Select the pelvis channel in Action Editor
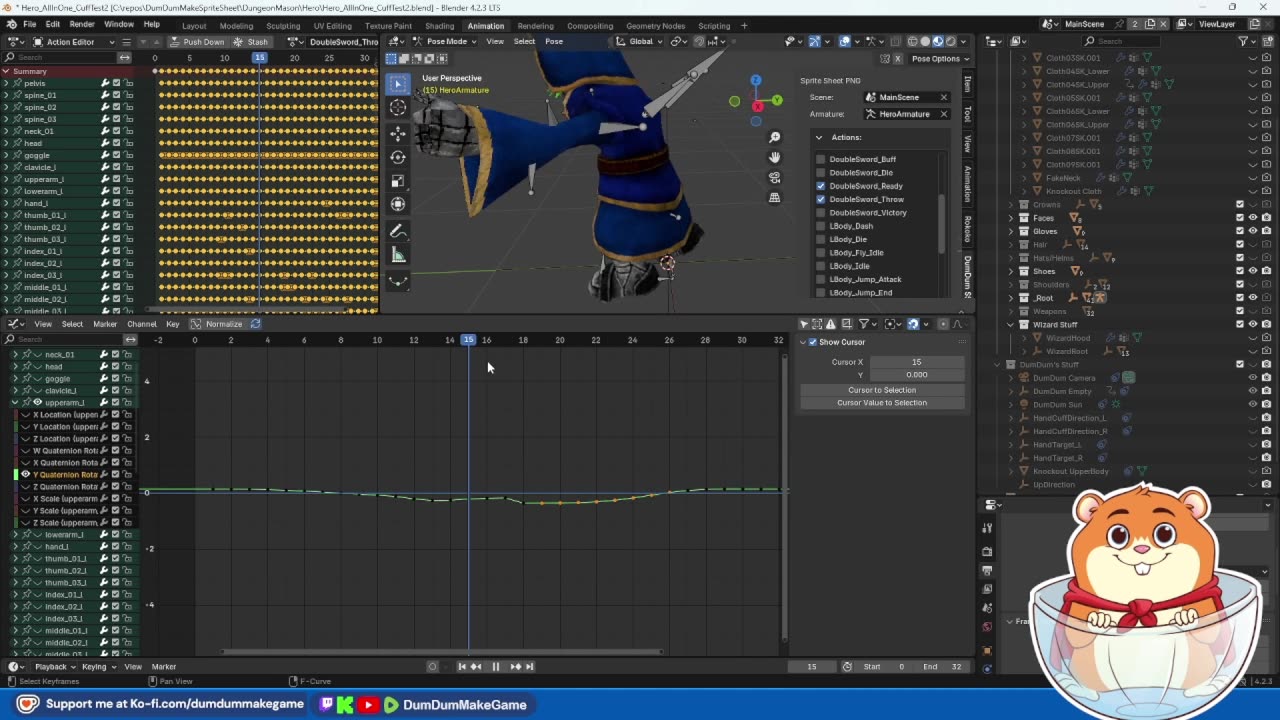The image size is (1280, 720). (35, 83)
